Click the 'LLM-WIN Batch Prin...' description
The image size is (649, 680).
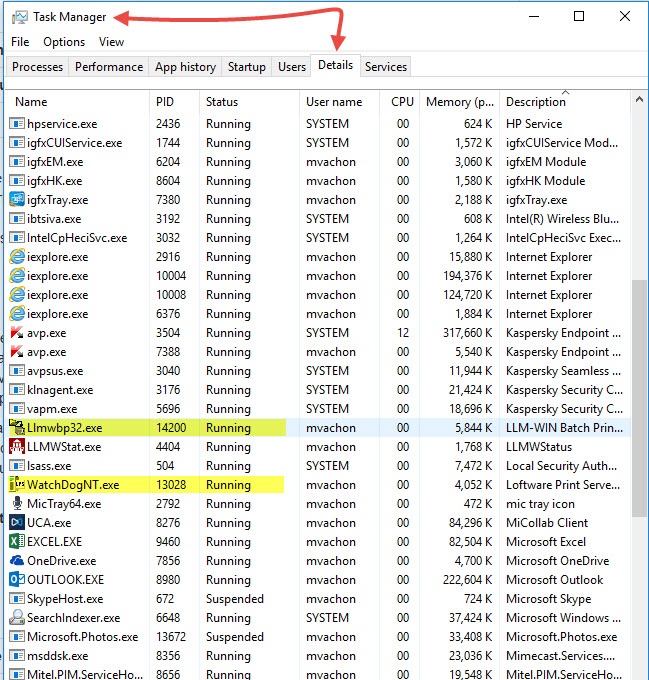(x=564, y=428)
